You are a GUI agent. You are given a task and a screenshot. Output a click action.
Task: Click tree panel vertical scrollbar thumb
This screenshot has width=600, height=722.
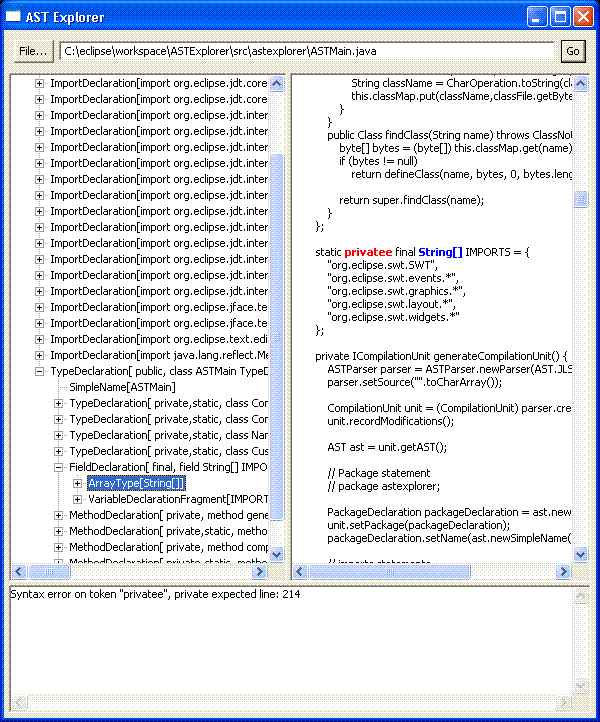pyautogui.click(x=277, y=337)
